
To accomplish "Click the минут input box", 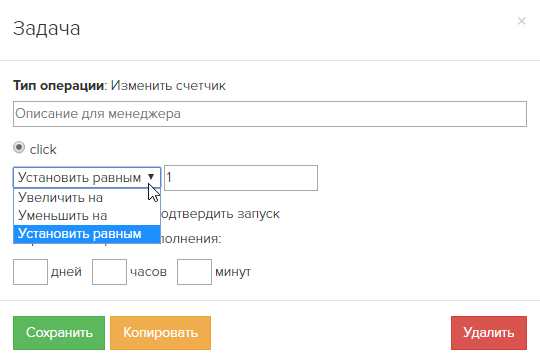I will pos(194,272).
